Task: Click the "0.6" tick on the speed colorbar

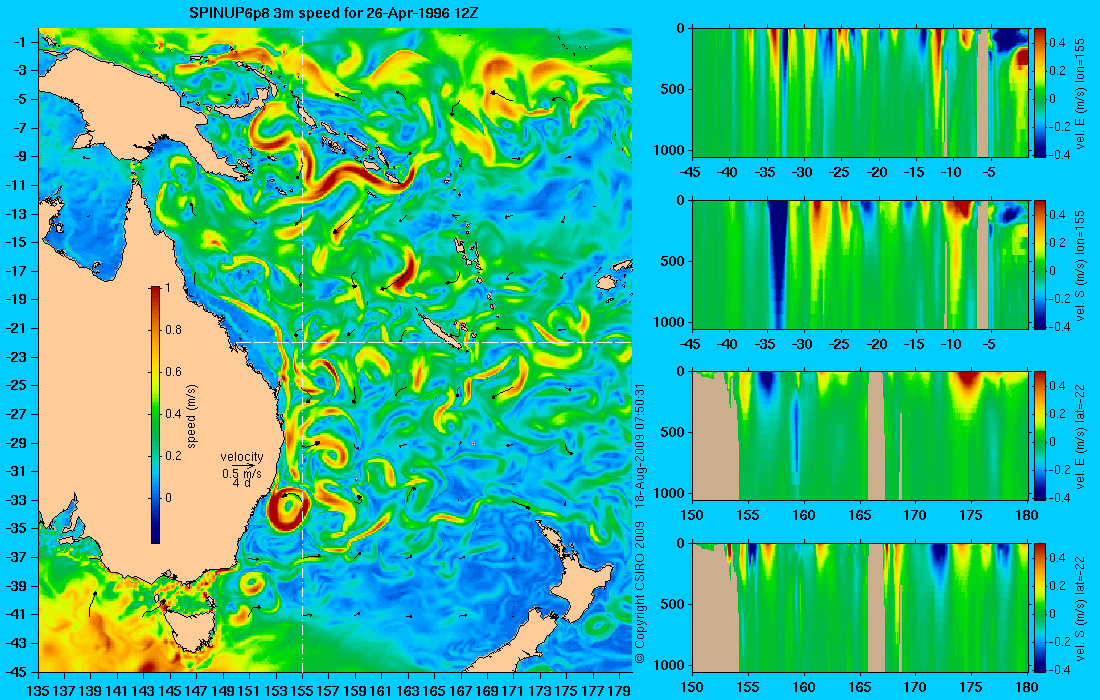Action: pyautogui.click(x=173, y=372)
